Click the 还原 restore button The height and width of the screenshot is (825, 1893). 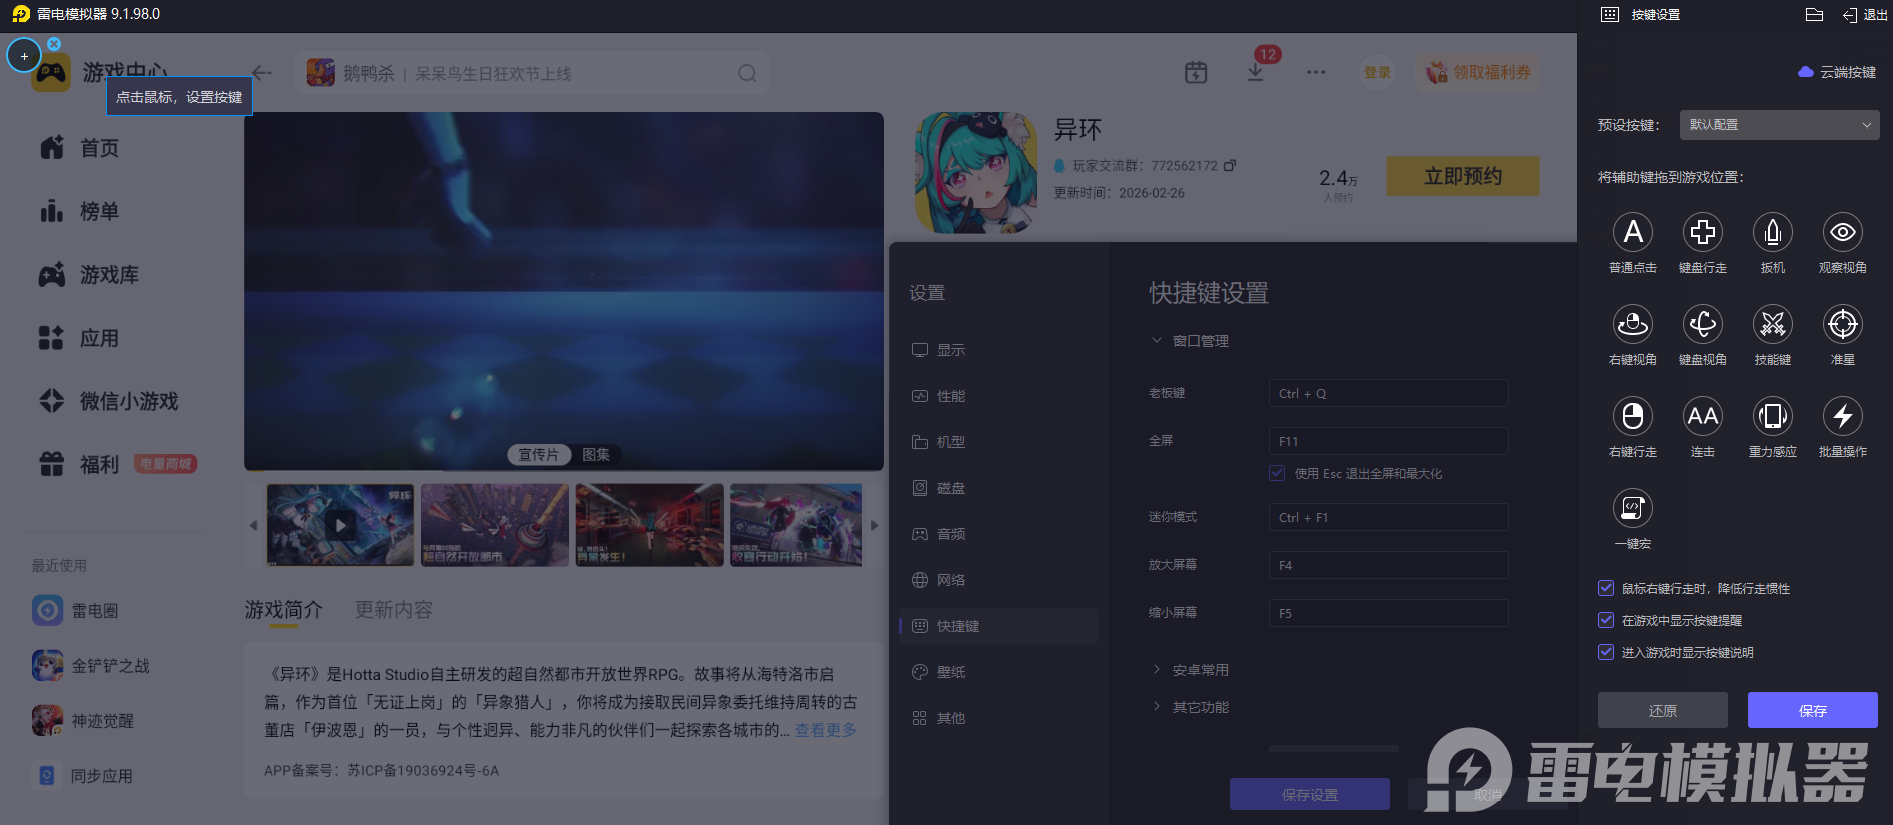click(1663, 710)
